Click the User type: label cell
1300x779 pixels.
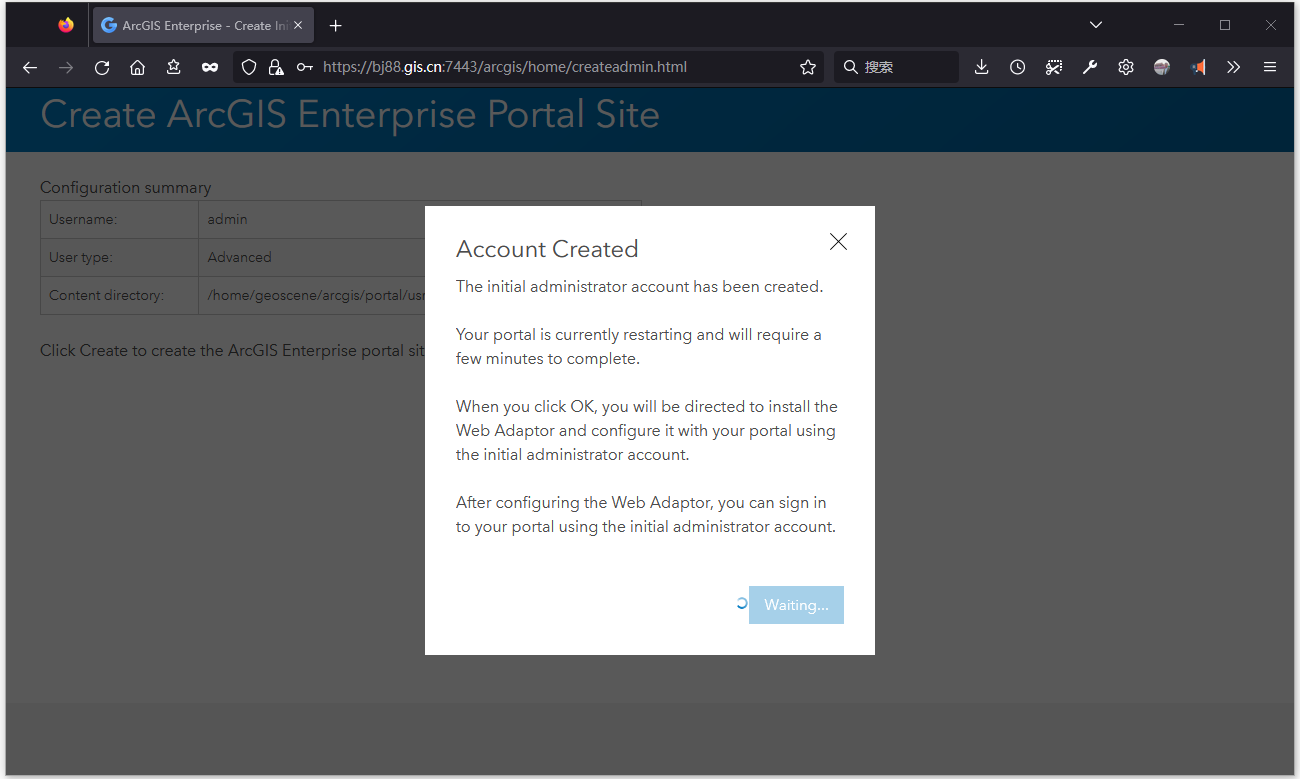[119, 257]
